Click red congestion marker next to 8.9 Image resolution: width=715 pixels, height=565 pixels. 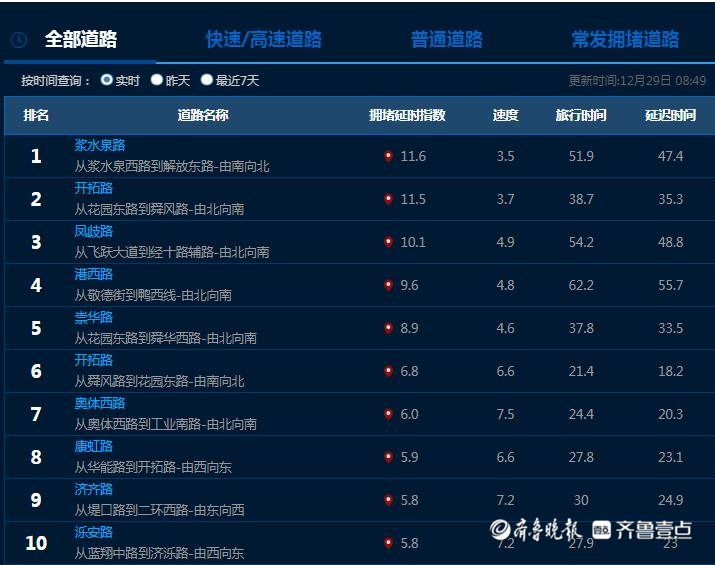tap(388, 328)
